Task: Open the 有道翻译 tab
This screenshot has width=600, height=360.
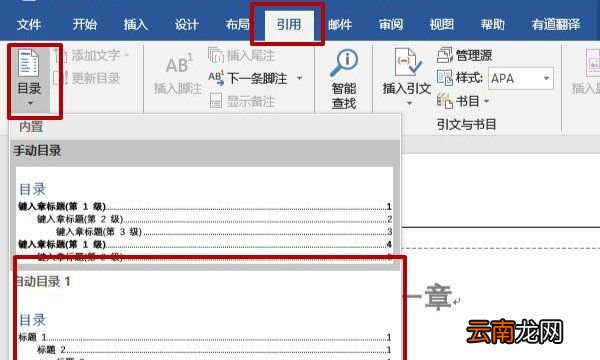Action: click(x=556, y=25)
